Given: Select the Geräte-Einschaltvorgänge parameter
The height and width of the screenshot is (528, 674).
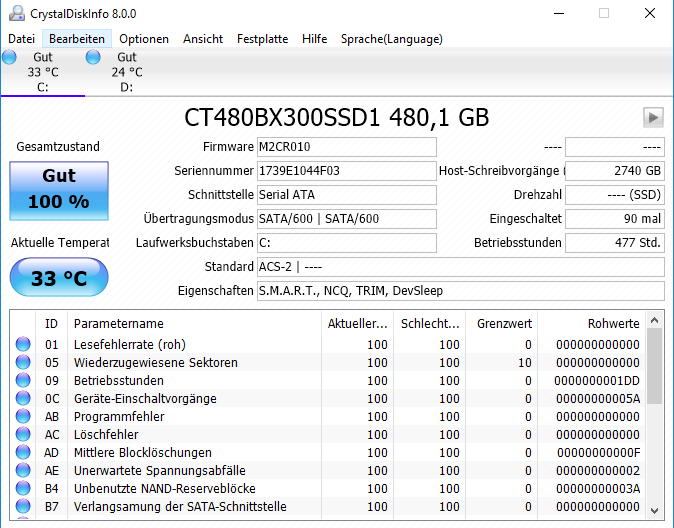Looking at the screenshot, I should (x=328, y=399).
